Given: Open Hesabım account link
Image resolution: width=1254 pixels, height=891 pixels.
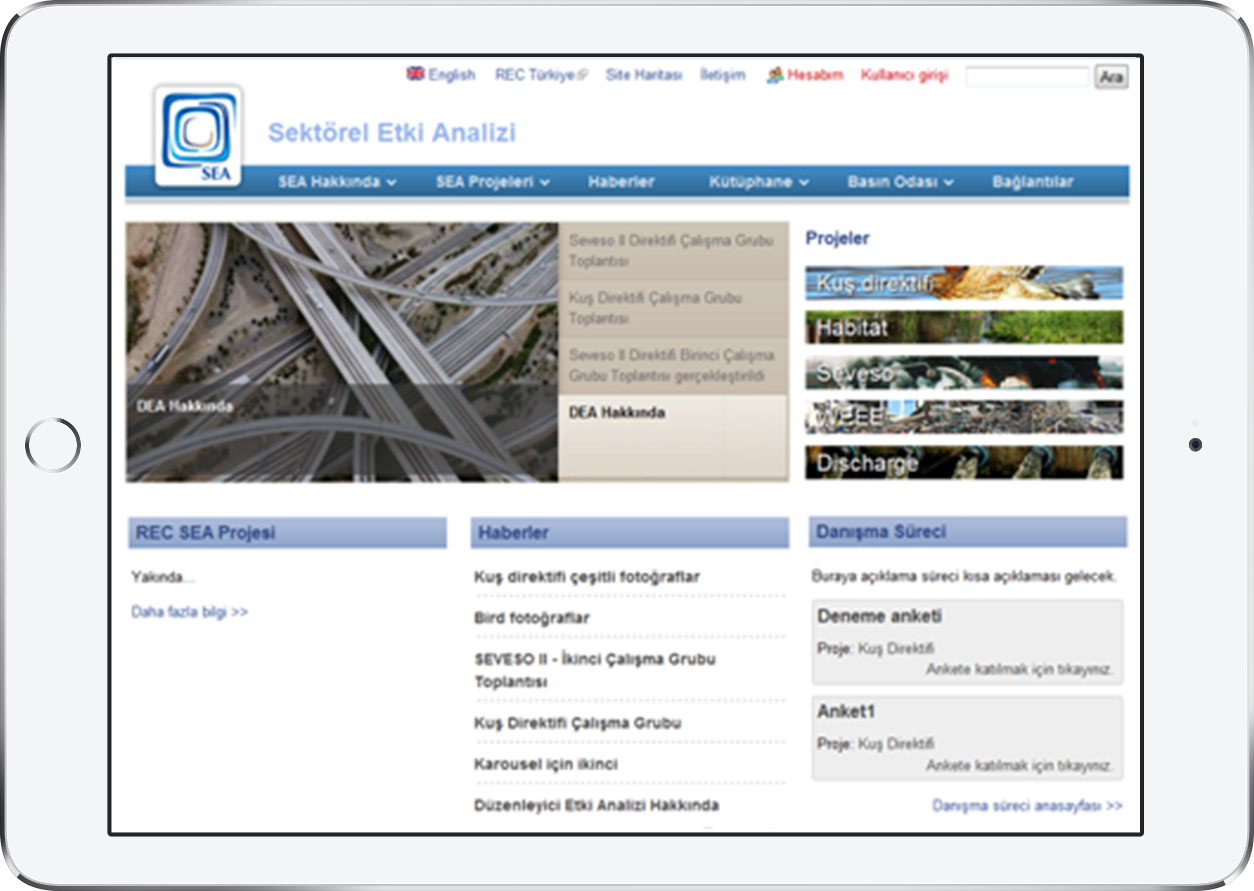Looking at the screenshot, I should 815,75.
